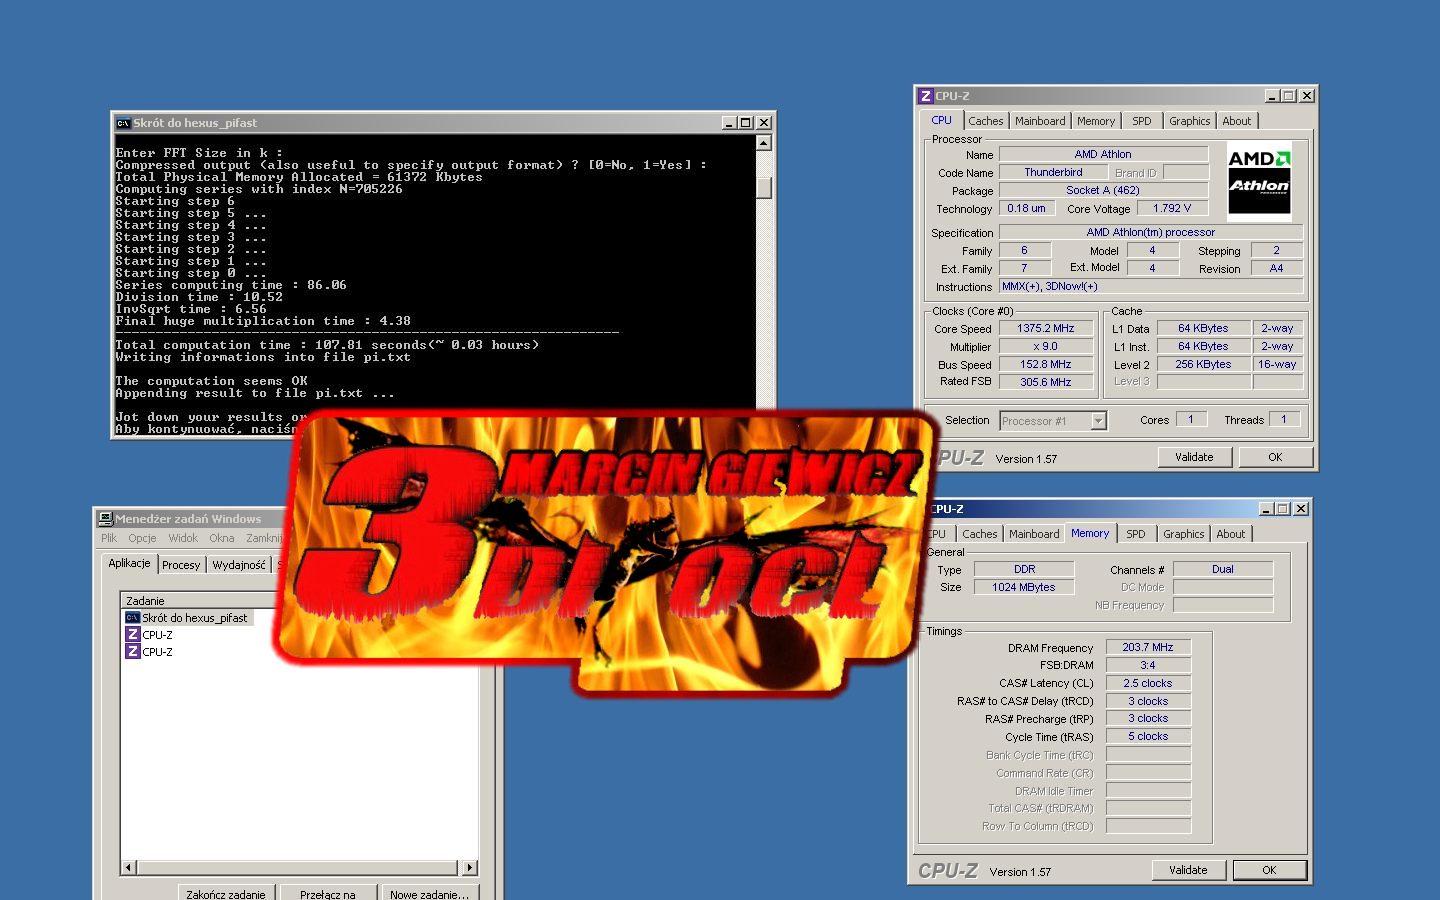Click the Task Manager title bar icon
This screenshot has width=1440, height=900.
[x=105, y=518]
